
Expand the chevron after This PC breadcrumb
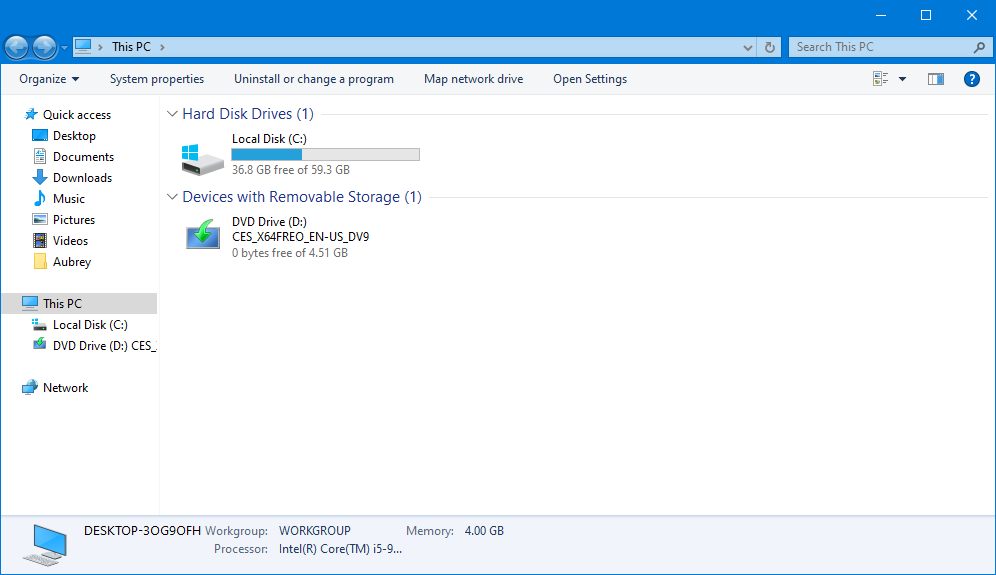coord(163,47)
